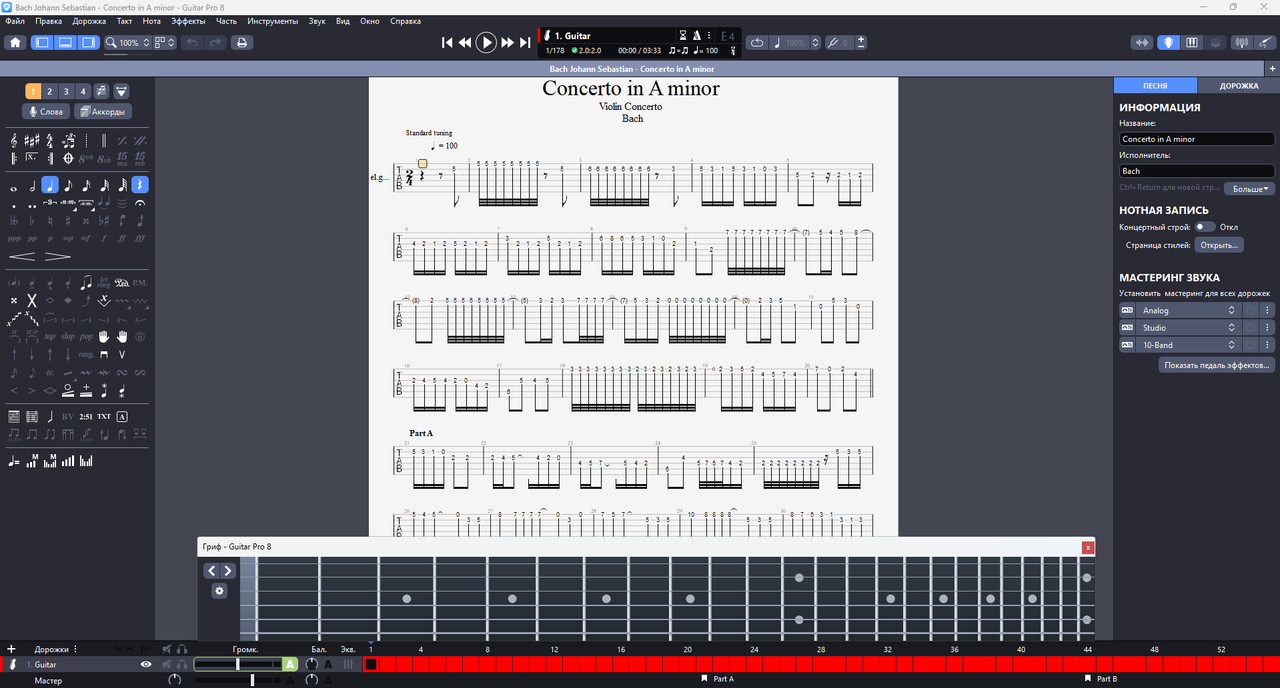Select the eighth note duration
Screen dimensions: 1280x688
coord(68,185)
